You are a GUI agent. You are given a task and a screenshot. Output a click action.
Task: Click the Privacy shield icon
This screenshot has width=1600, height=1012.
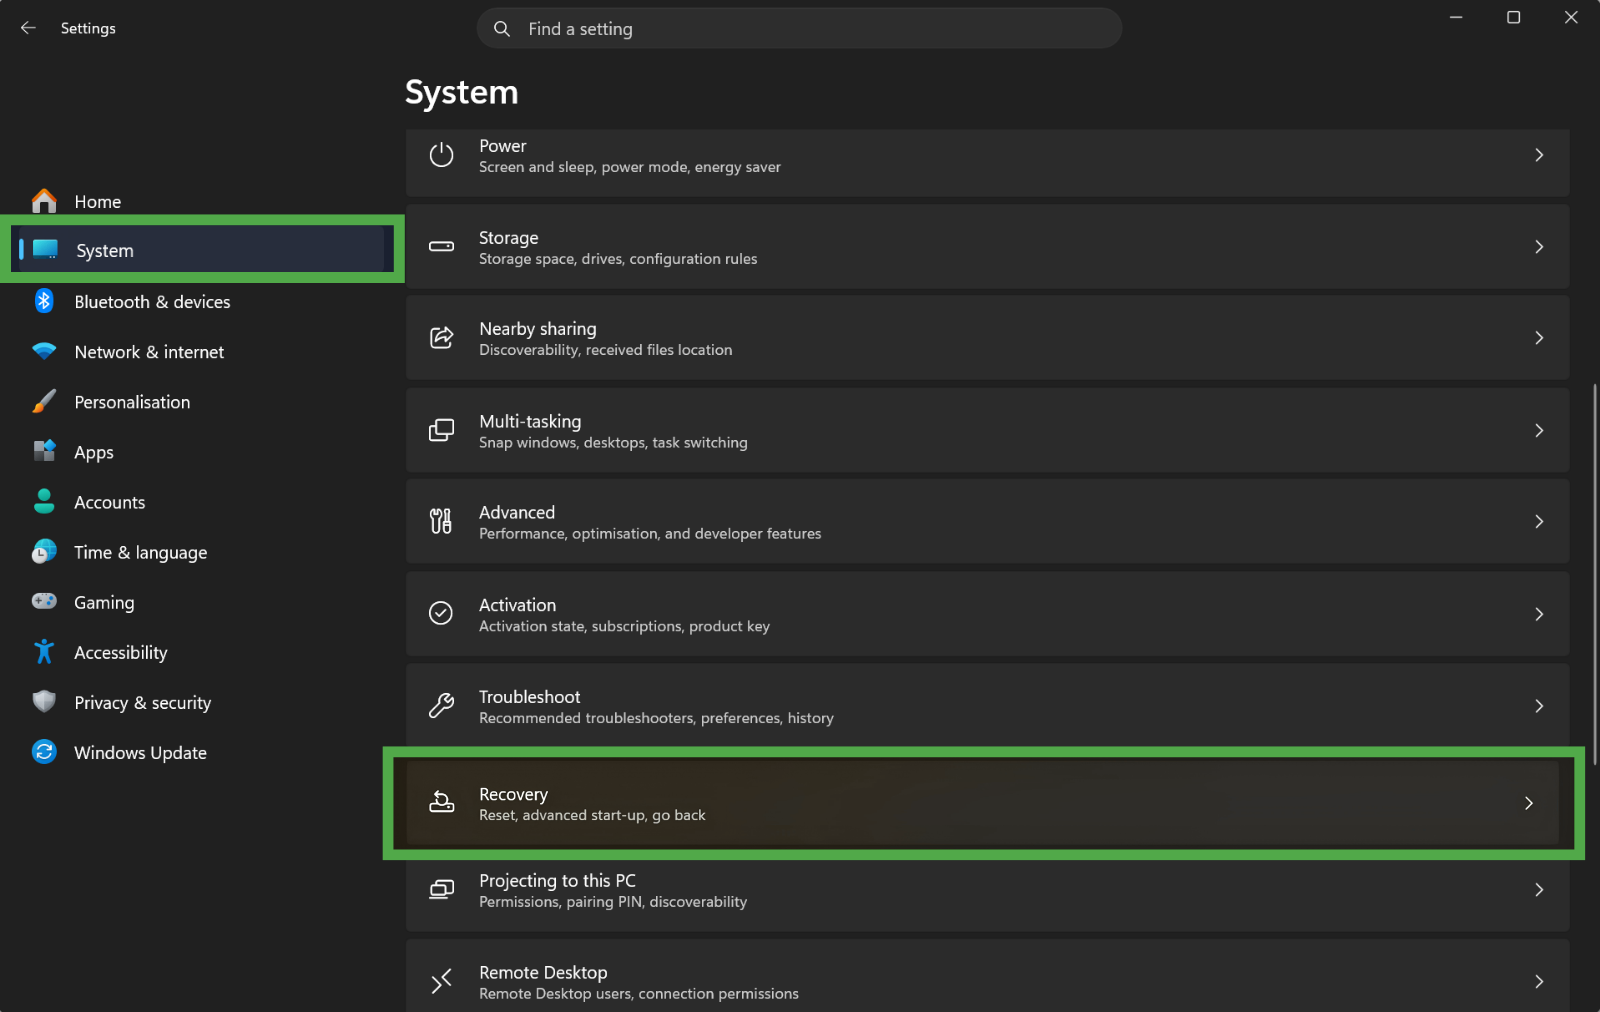coord(44,701)
